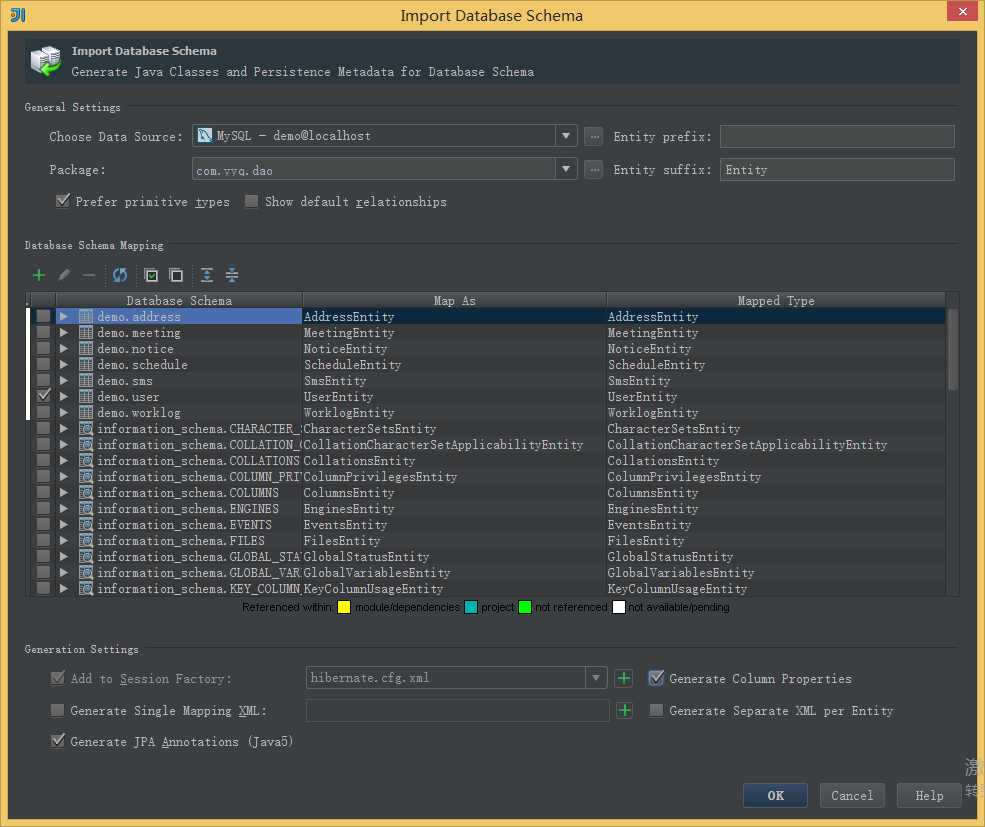Select GlobalVariablesEntity in Map As column
Viewport: 985px width, 827px height.
[x=454, y=572]
